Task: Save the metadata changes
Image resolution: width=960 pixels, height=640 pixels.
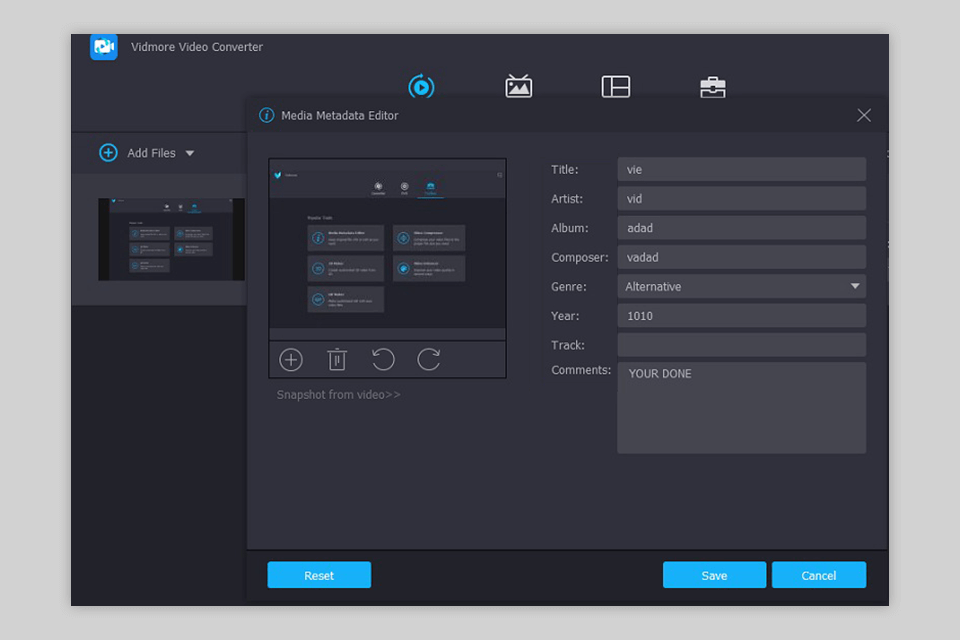Action: (x=714, y=575)
